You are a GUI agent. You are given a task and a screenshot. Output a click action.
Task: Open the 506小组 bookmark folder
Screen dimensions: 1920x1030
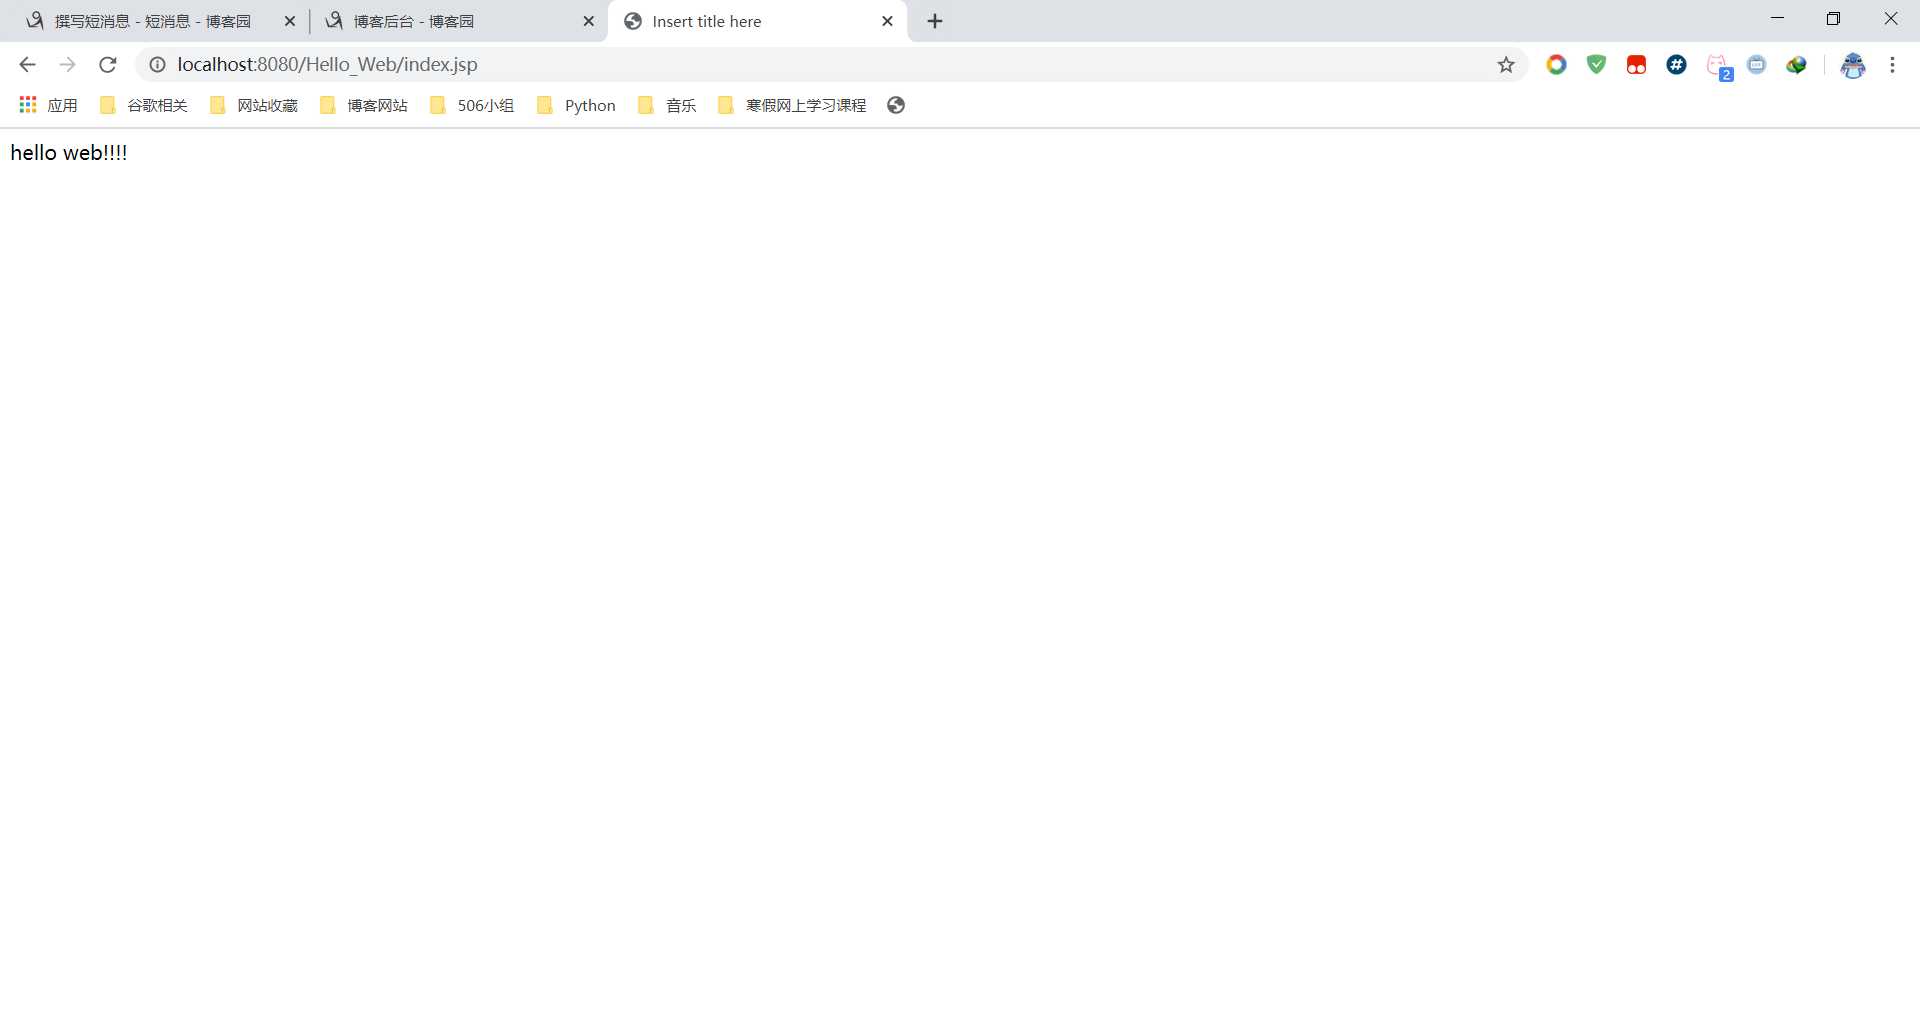pyautogui.click(x=472, y=105)
